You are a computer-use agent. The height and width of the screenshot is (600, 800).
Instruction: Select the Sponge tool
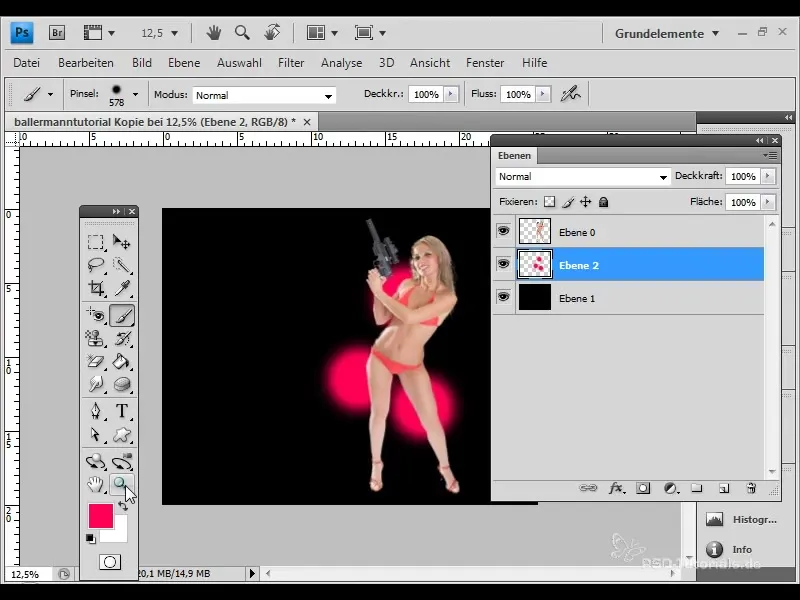[121, 384]
